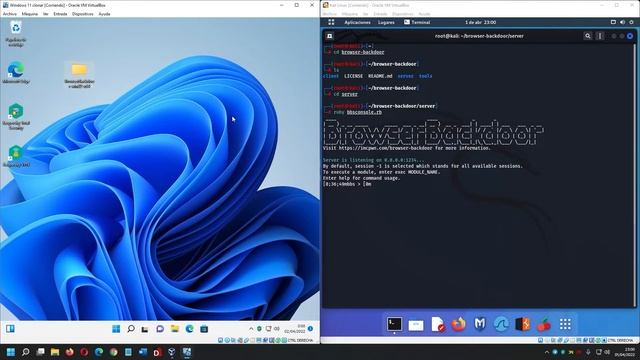Open Kali power menu in top panel
Screen dimensions: 640x360
(x=631, y=22)
